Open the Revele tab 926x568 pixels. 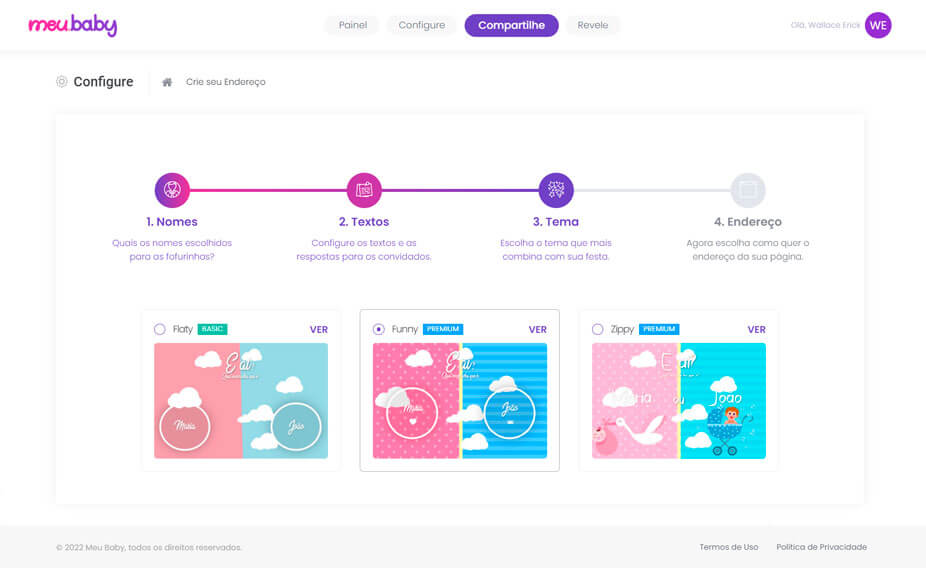point(593,26)
